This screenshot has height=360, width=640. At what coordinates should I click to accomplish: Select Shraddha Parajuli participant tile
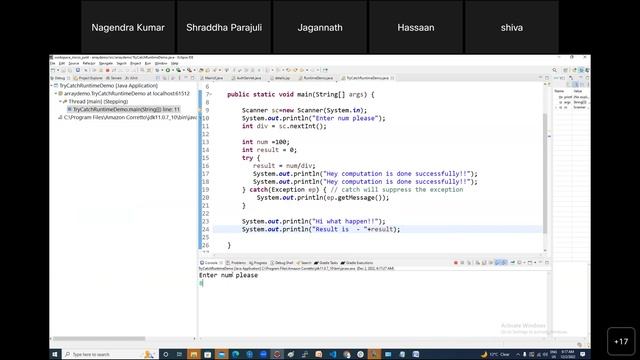(224, 27)
